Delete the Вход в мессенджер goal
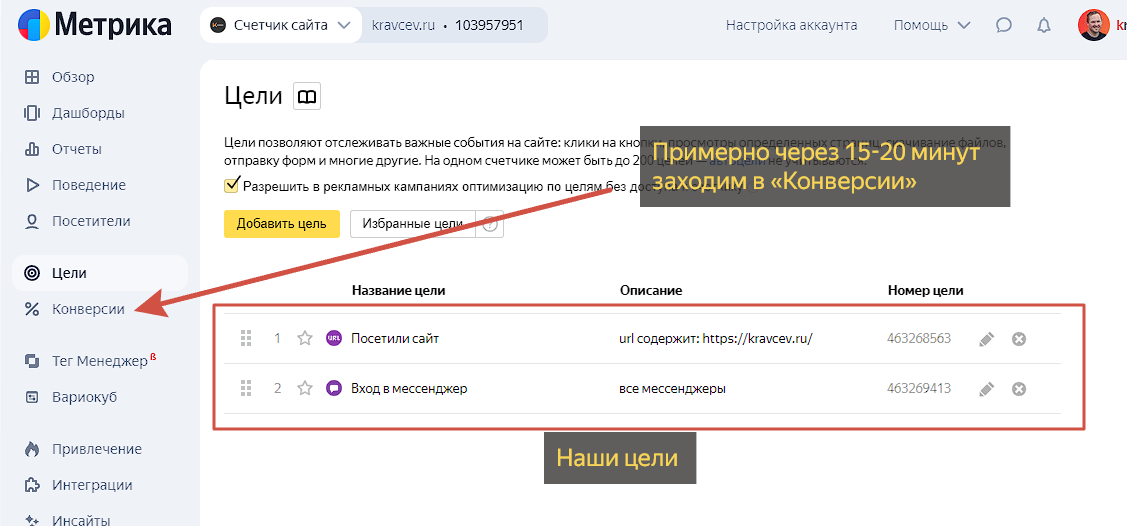 pos(1018,389)
